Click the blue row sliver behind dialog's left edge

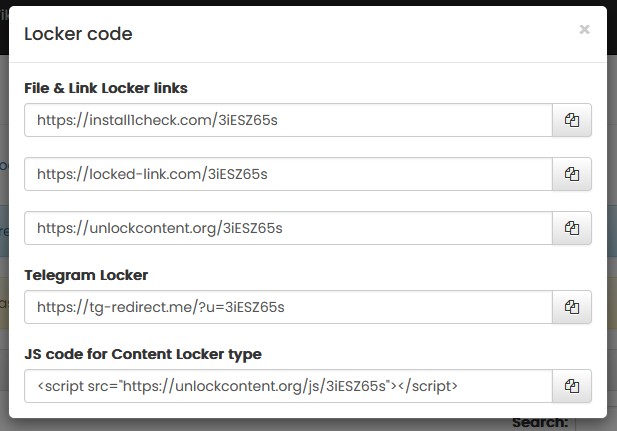(x=4, y=231)
